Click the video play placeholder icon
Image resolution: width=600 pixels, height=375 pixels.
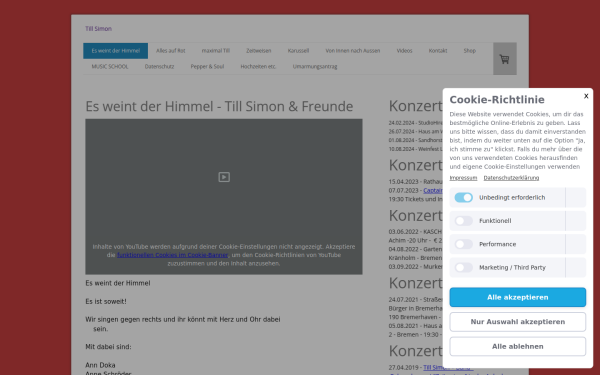point(224,177)
